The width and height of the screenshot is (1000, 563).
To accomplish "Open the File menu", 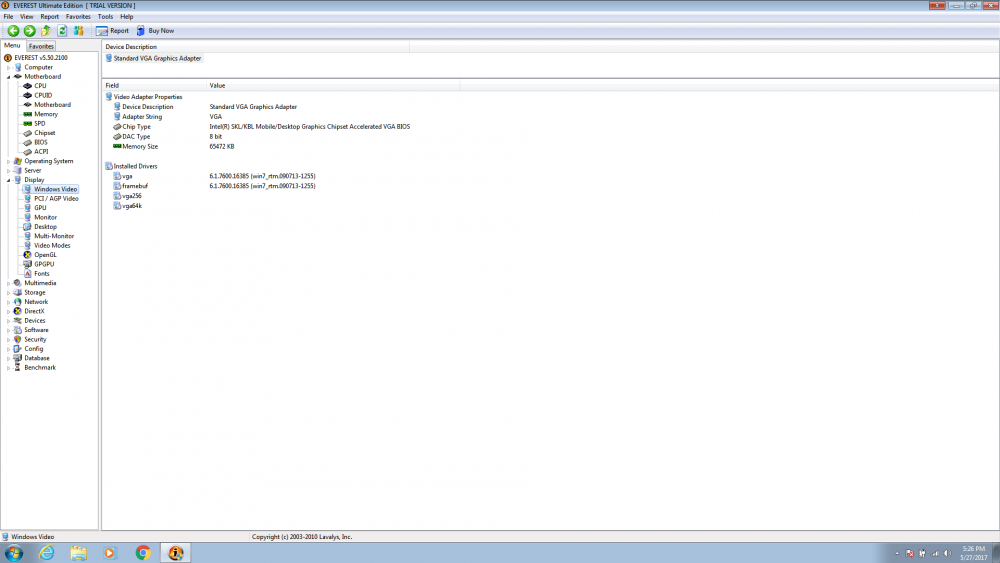I will [8, 17].
